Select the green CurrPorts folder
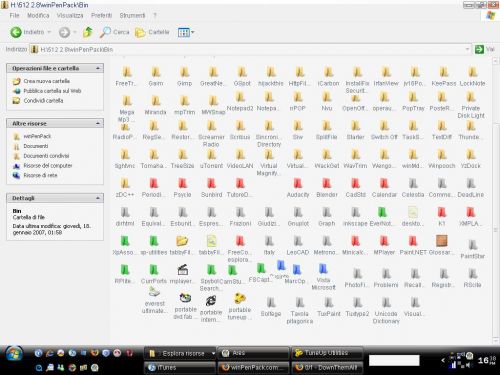The width and height of the screenshot is (500, 375). (x=154, y=274)
